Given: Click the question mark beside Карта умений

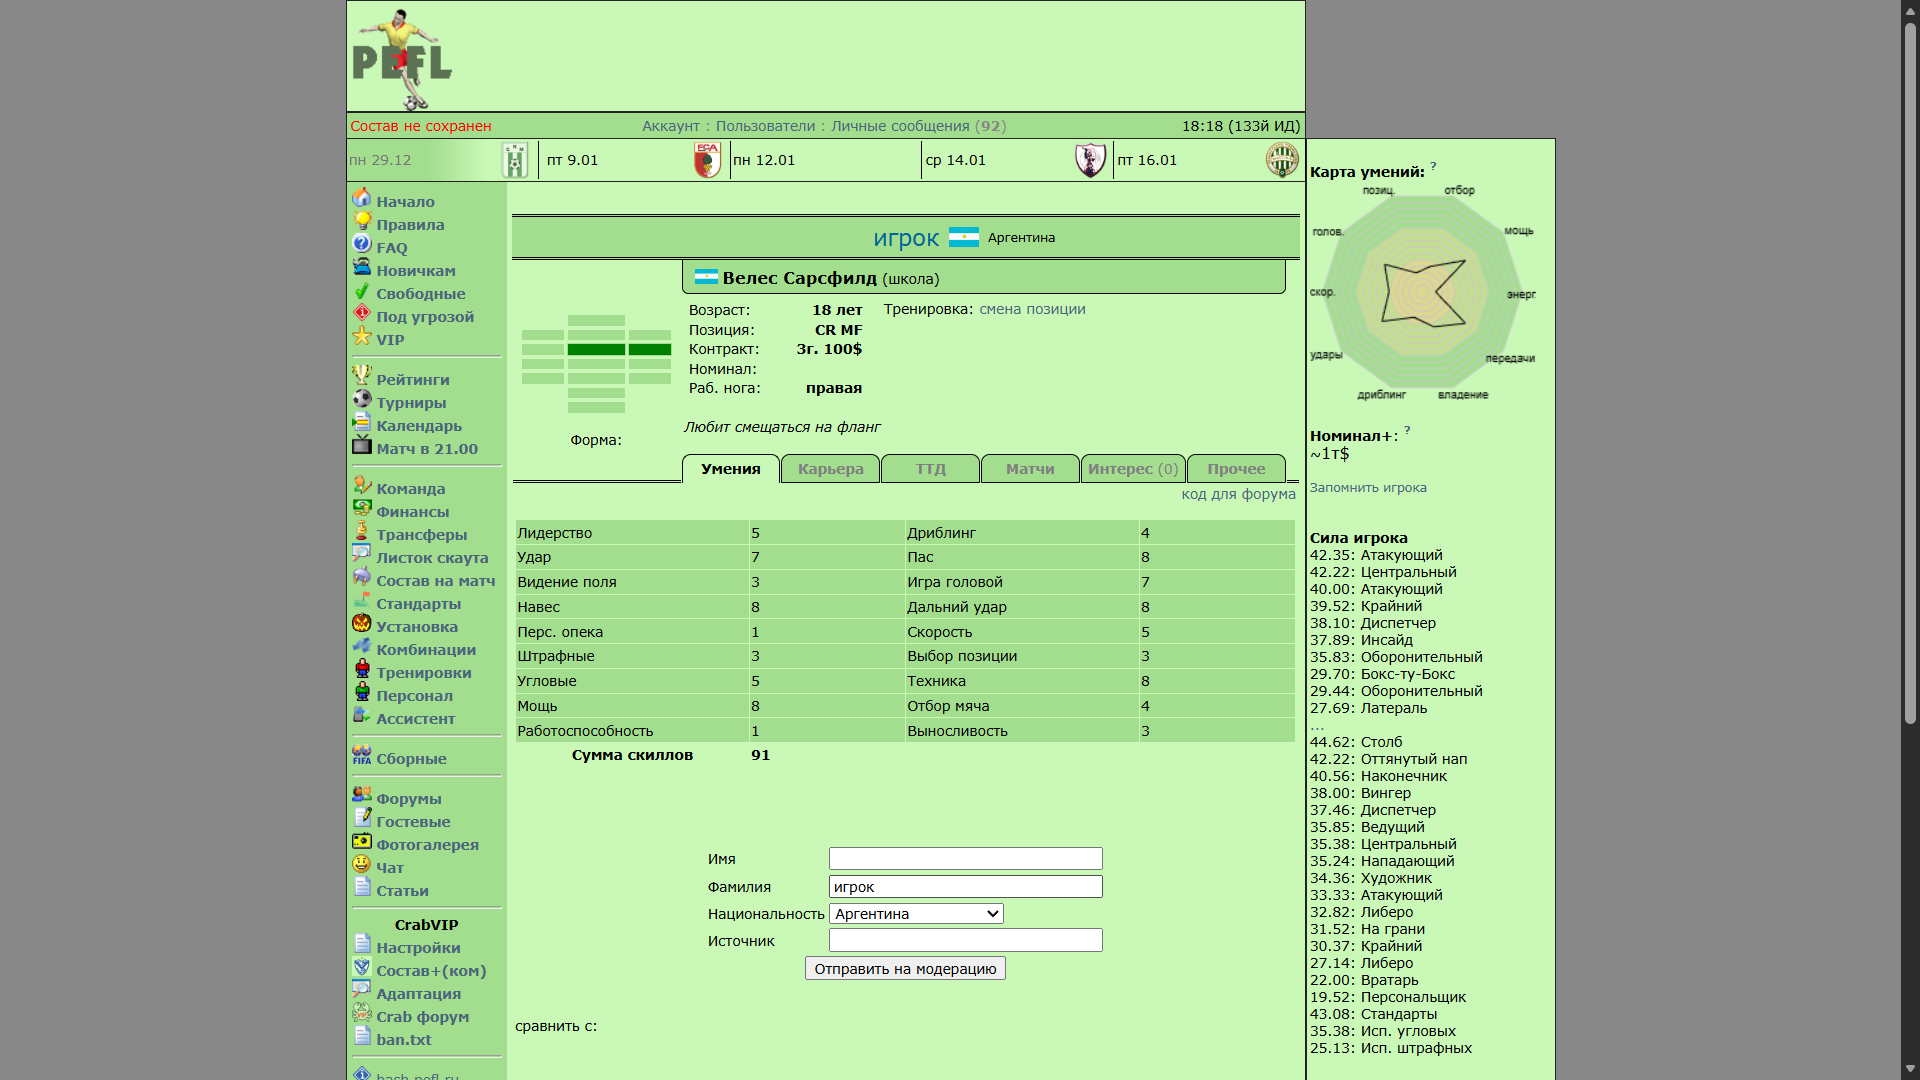Looking at the screenshot, I should pyautogui.click(x=1433, y=166).
